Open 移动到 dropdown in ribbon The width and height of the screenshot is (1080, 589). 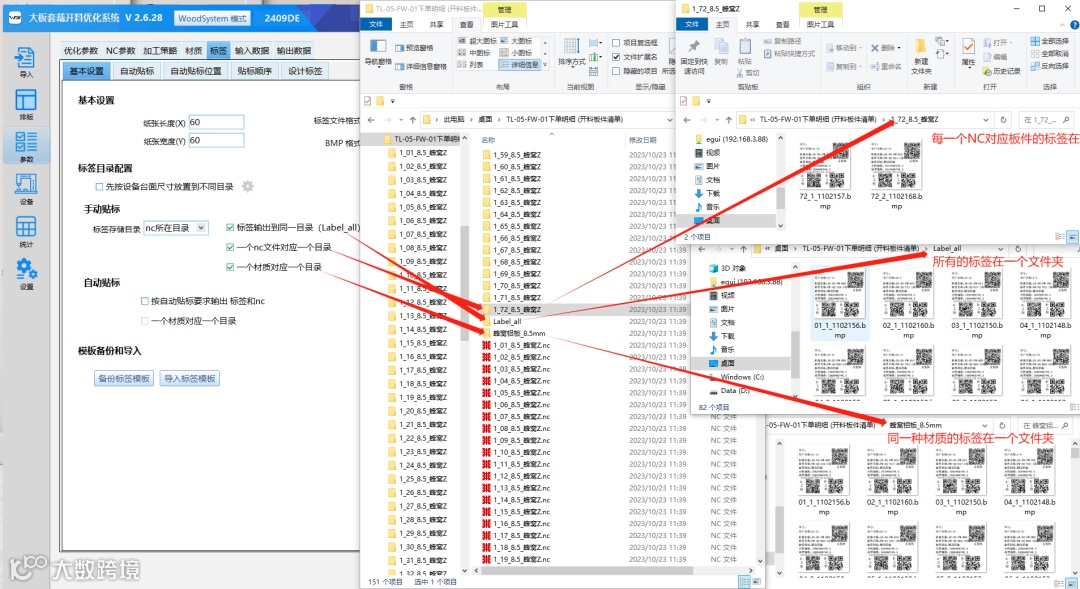pos(844,48)
